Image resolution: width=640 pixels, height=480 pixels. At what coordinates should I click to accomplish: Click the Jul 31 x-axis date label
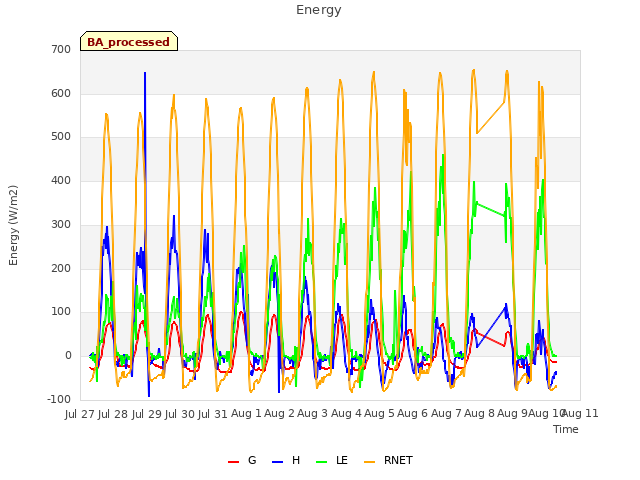pos(213,414)
